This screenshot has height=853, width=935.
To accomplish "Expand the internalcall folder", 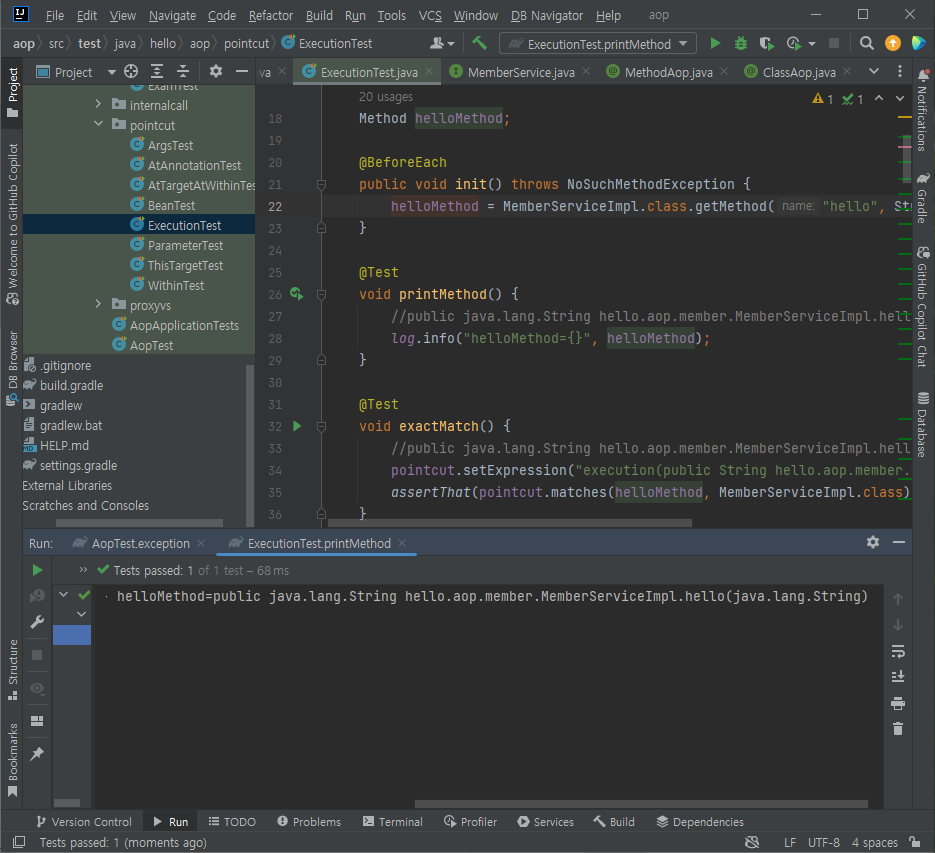I will coord(98,105).
